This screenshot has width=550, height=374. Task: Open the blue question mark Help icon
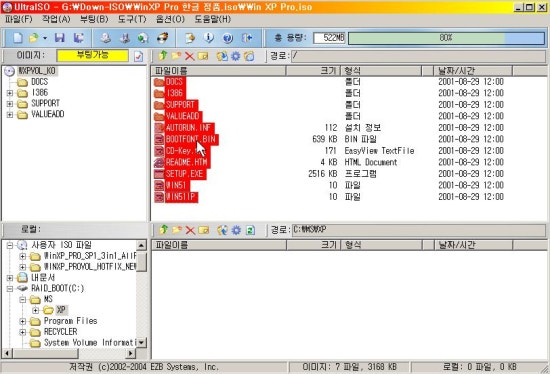[x=228, y=38]
